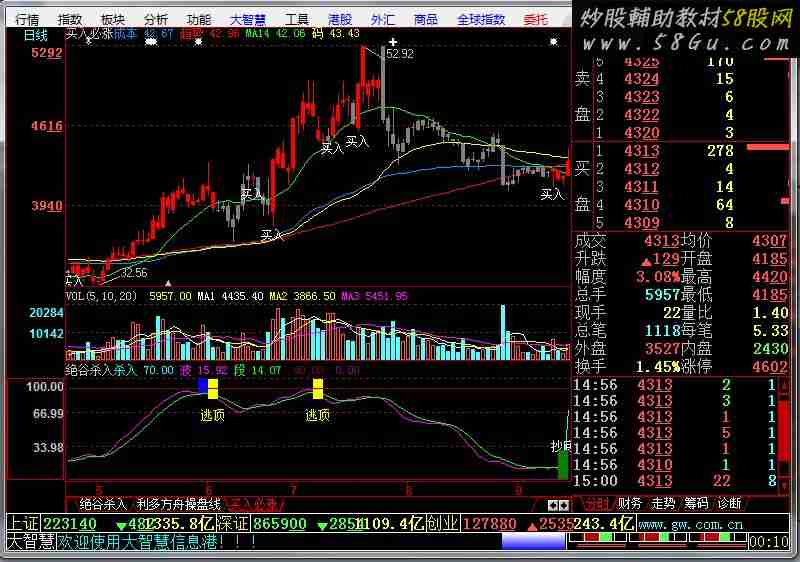The width and height of the screenshot is (800, 562).
Task: Click the 5292 price axis label
Action: pyautogui.click(x=47, y=53)
